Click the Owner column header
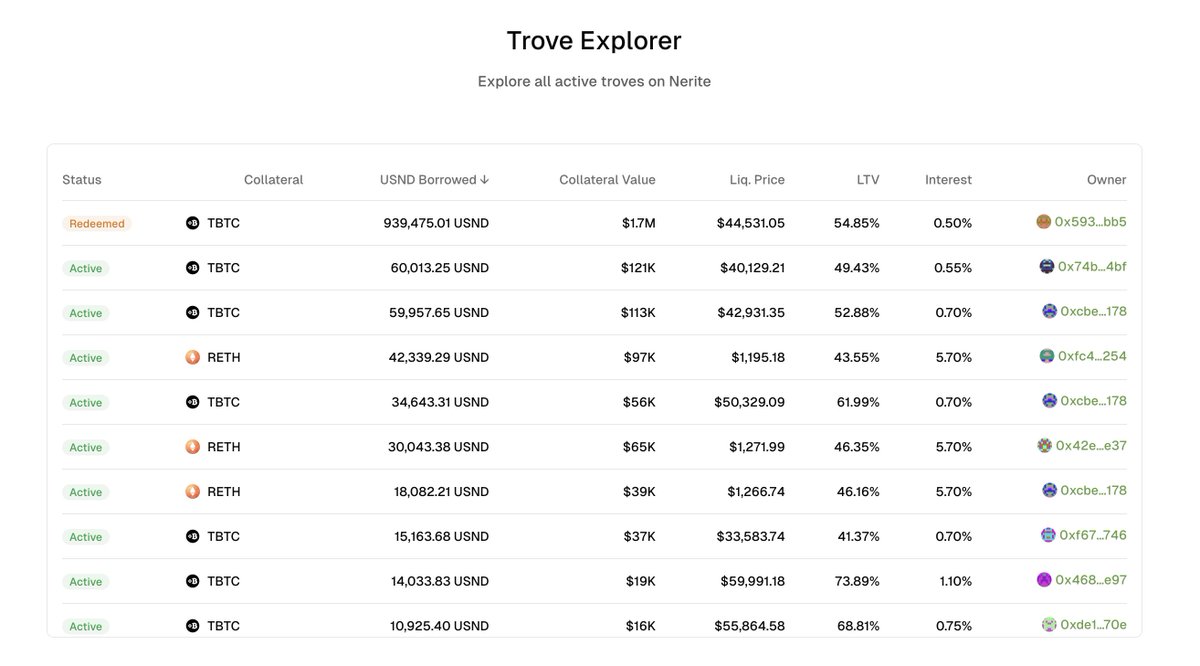This screenshot has width=1200, height=666. click(1107, 180)
